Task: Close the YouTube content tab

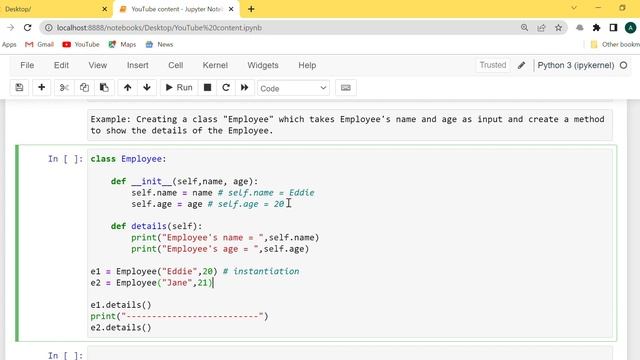Action: pyautogui.click(x=231, y=9)
